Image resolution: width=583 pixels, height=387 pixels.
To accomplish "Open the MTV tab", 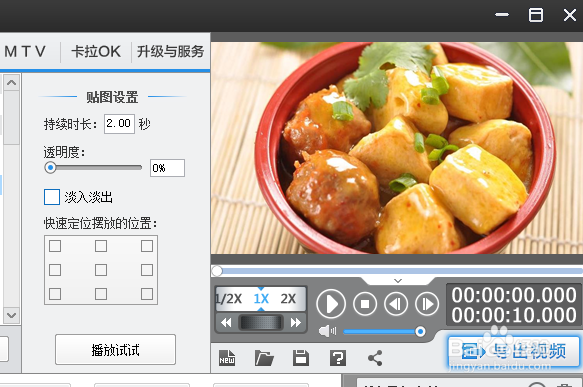I will coord(25,52).
